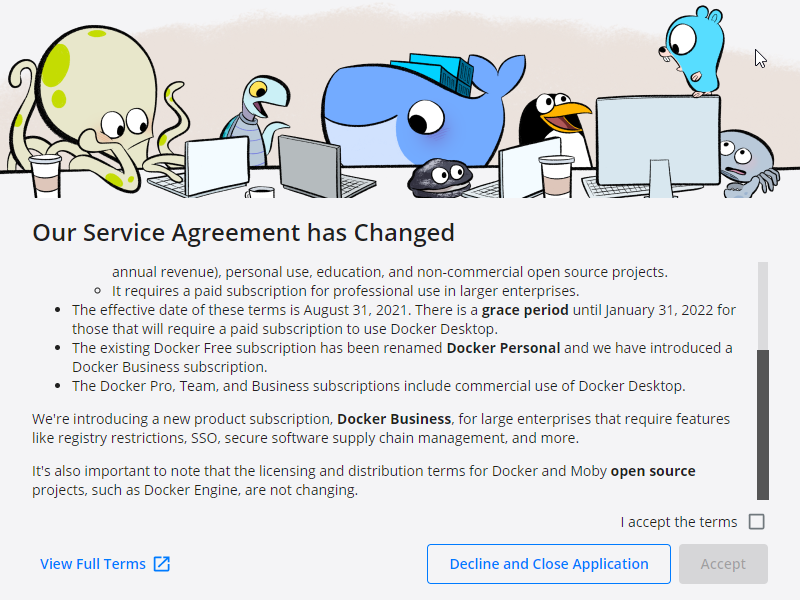The height and width of the screenshot is (600, 800).
Task: Click the heading Our Service Agreement has Changed
Action: pyautogui.click(x=244, y=232)
